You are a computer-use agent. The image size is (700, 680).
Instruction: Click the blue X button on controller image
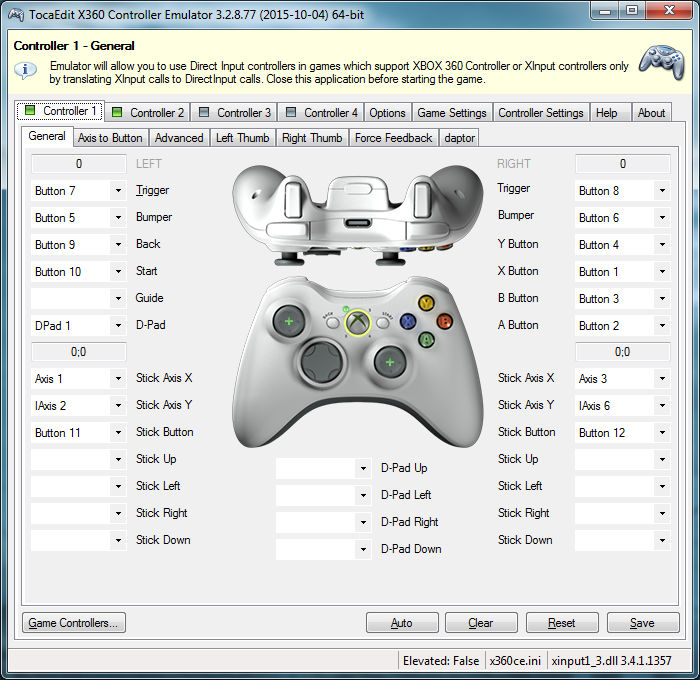408,321
